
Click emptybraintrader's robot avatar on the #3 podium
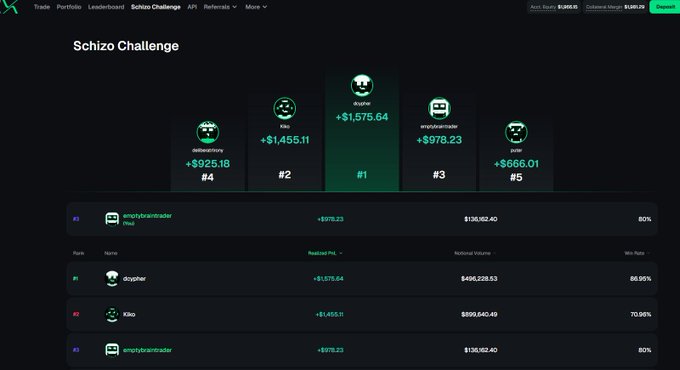[x=439, y=108]
